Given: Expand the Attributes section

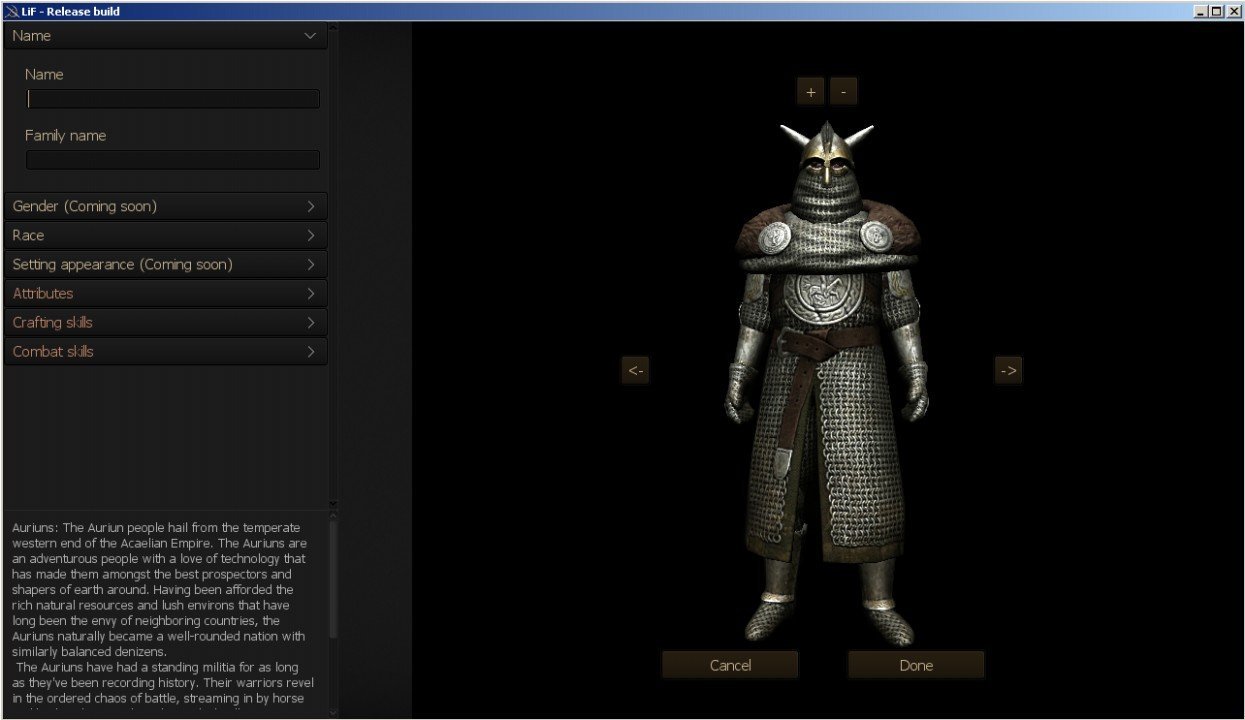Looking at the screenshot, I should (166, 293).
